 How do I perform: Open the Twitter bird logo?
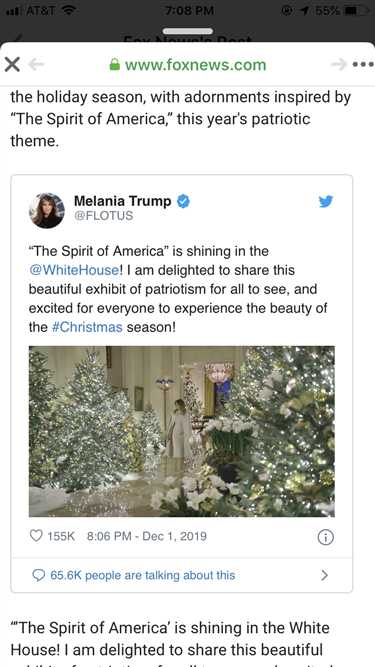pos(326,201)
